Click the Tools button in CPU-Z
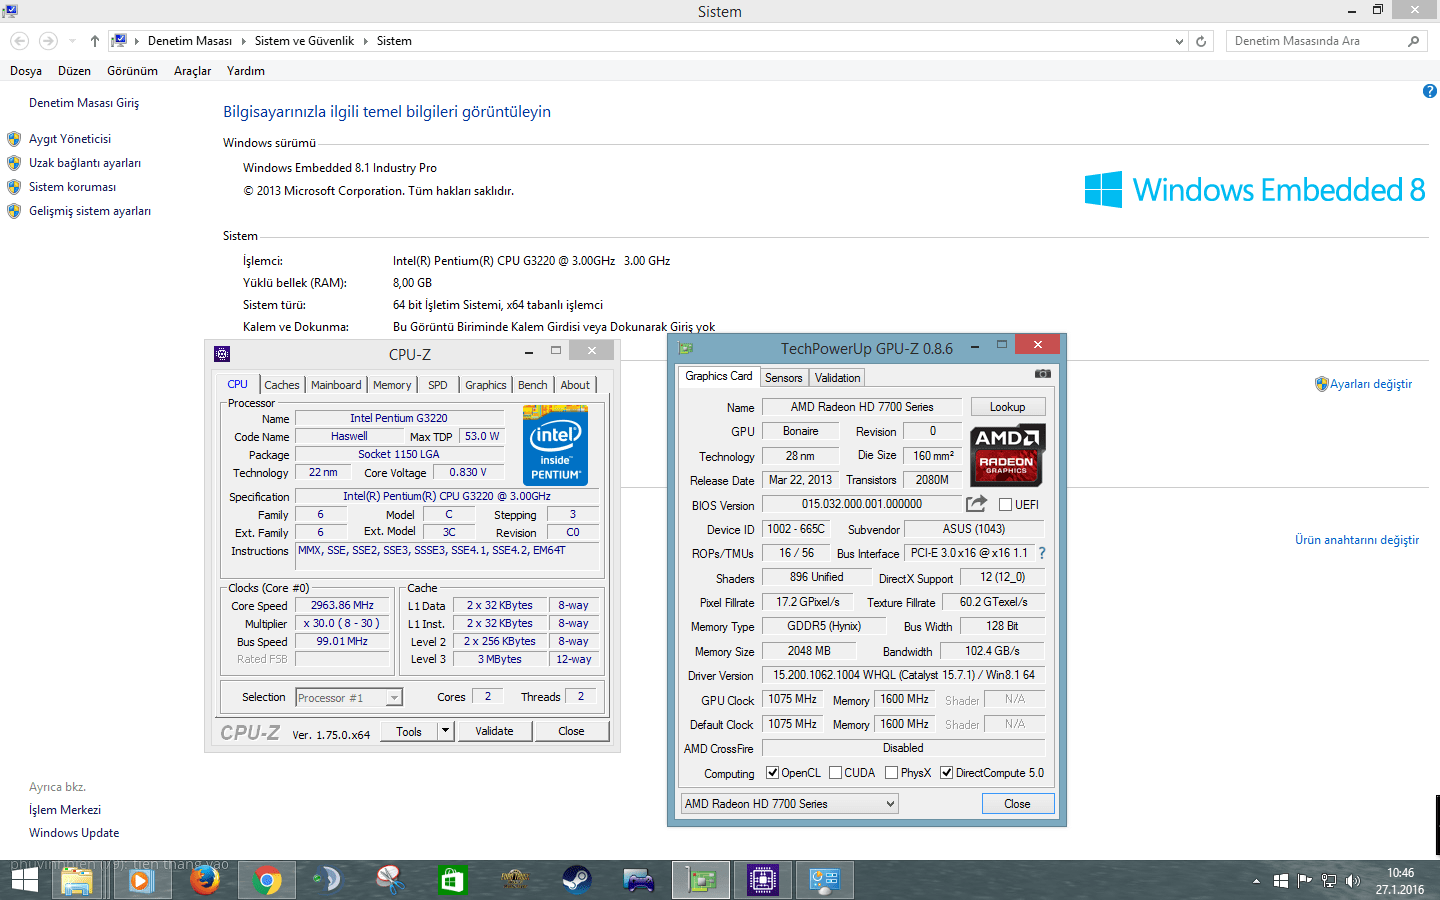1440x900 pixels. pos(409,731)
